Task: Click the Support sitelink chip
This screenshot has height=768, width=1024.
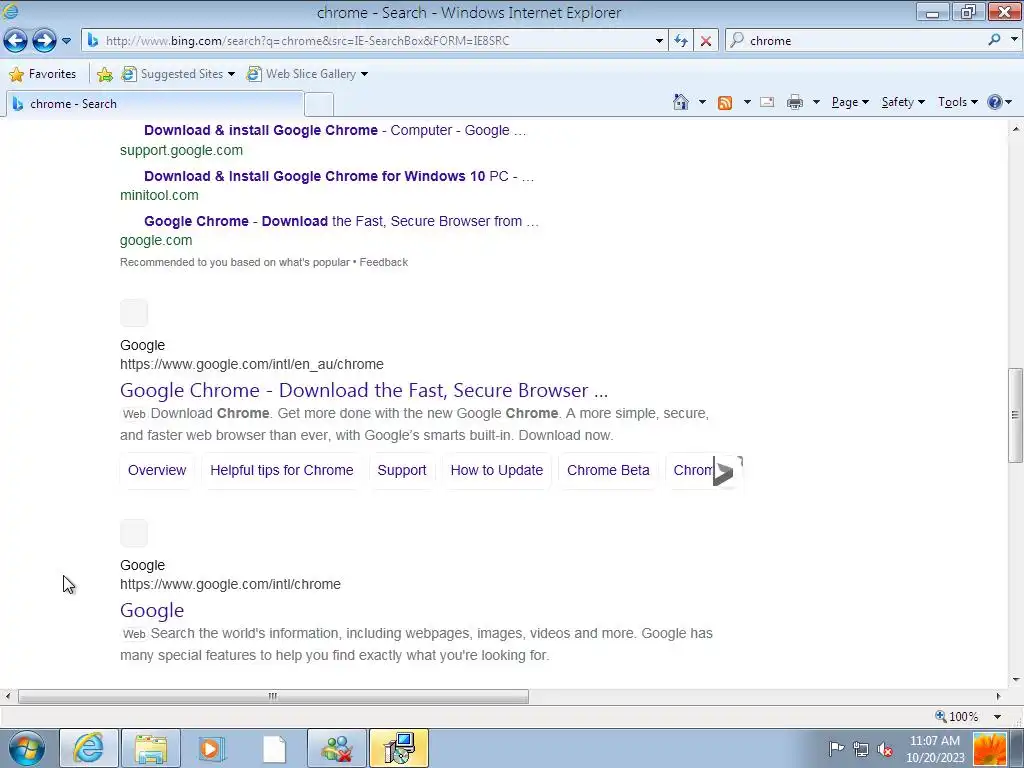Action: (x=402, y=470)
